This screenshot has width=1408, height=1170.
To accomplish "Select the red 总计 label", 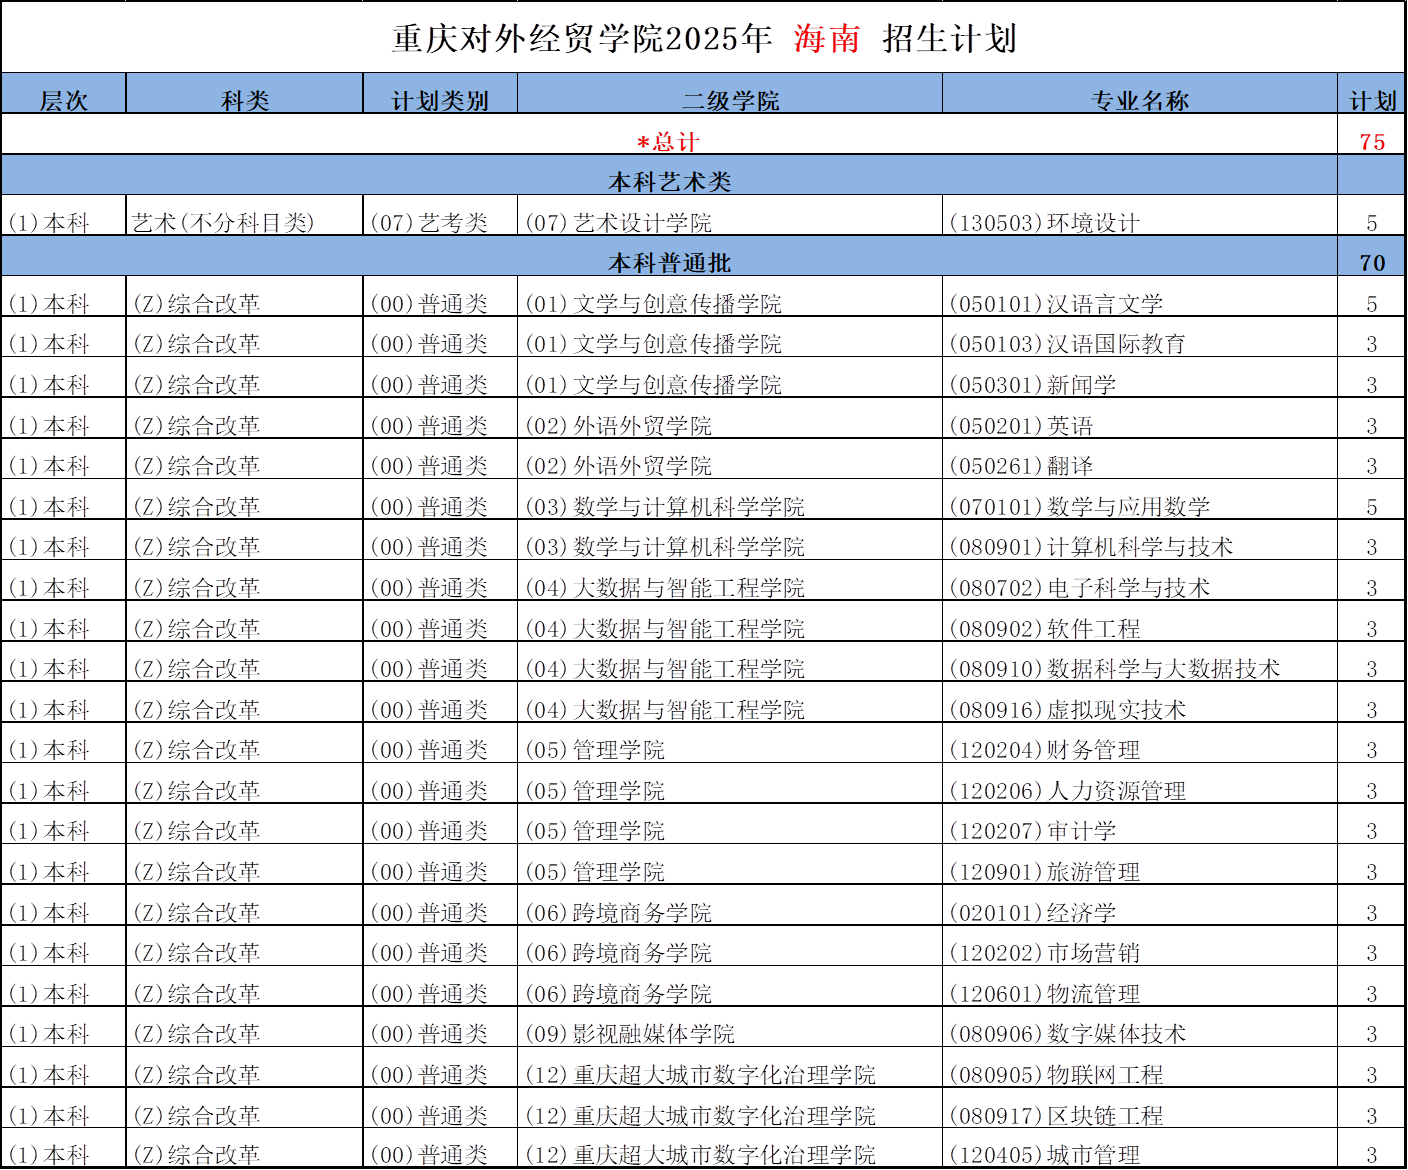I will (x=668, y=142).
